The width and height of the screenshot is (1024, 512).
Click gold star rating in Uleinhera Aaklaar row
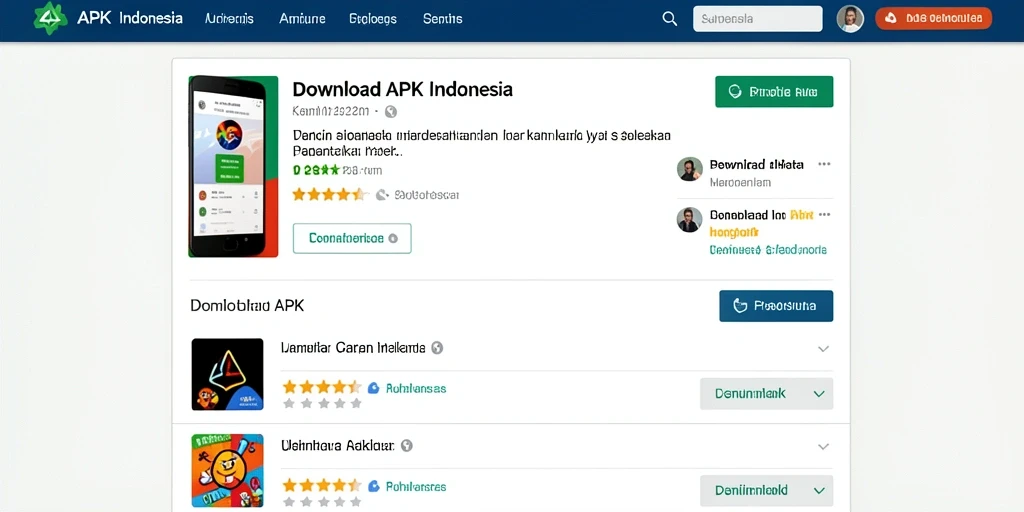[322, 485]
